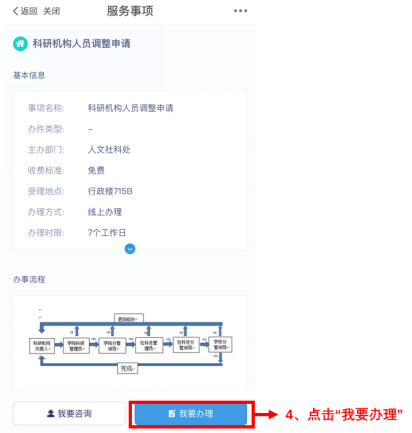Click the 行政楼715B location value

click(x=110, y=191)
